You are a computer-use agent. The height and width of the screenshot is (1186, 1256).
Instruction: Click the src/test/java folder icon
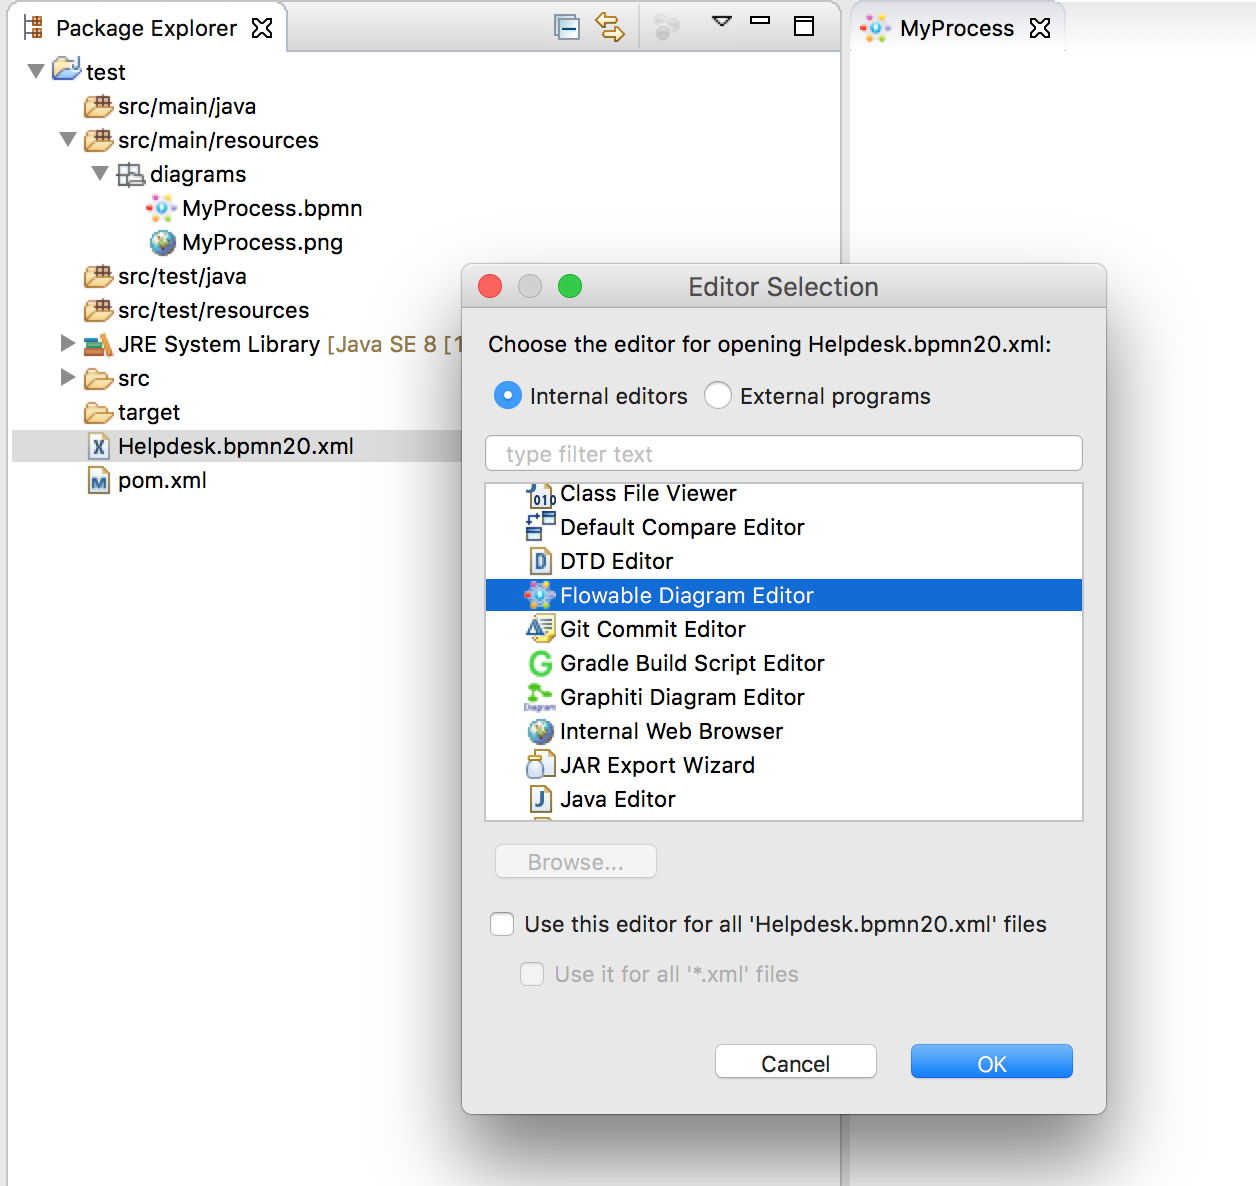98,275
